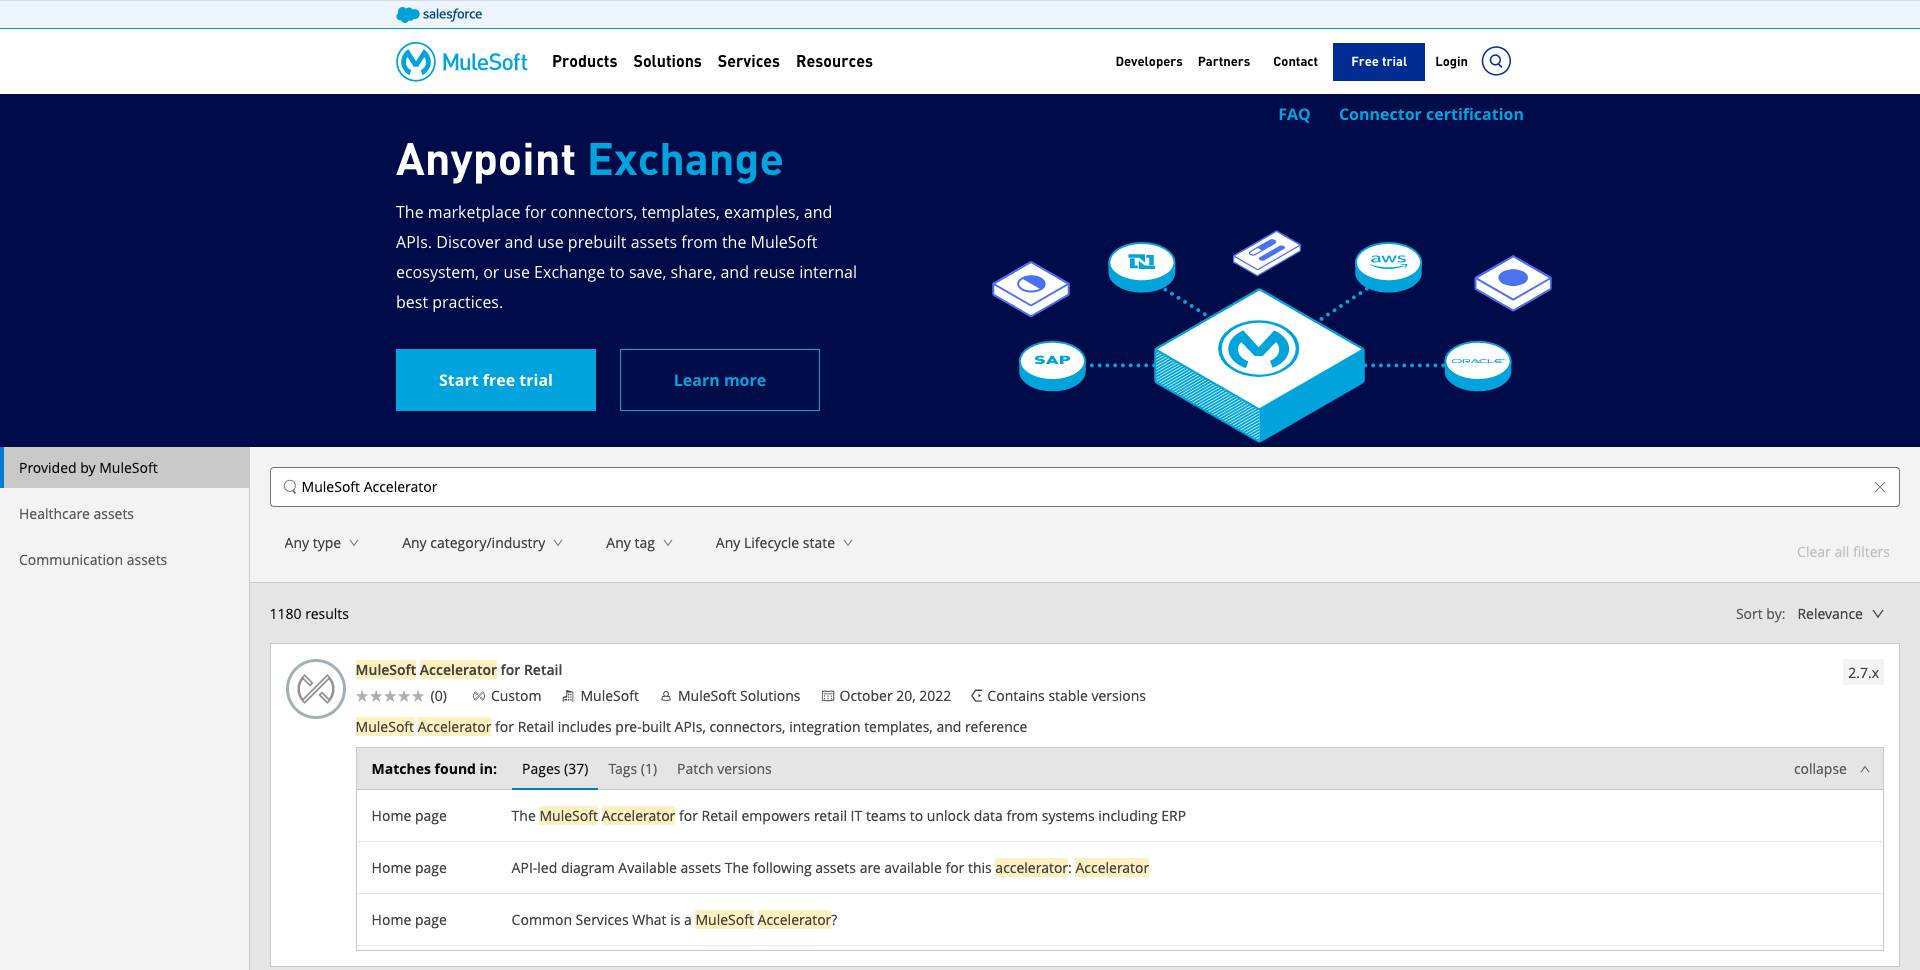
Task: Collapse the matches found panel
Action: point(1831,769)
